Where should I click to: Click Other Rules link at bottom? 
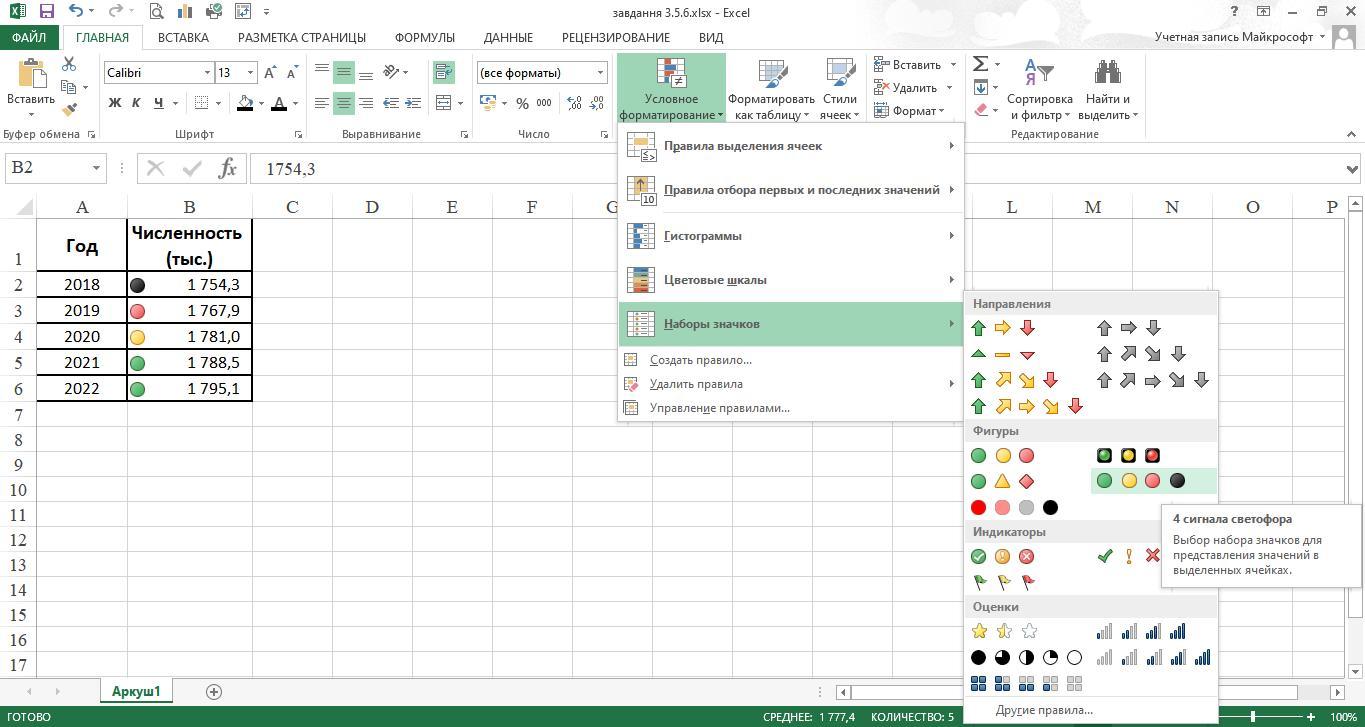[1044, 710]
